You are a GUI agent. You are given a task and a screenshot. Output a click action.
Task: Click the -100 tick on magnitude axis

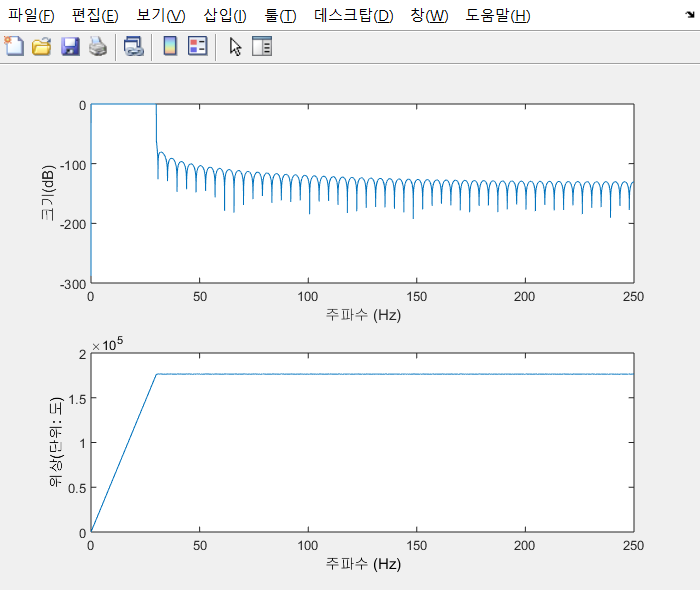click(73, 165)
